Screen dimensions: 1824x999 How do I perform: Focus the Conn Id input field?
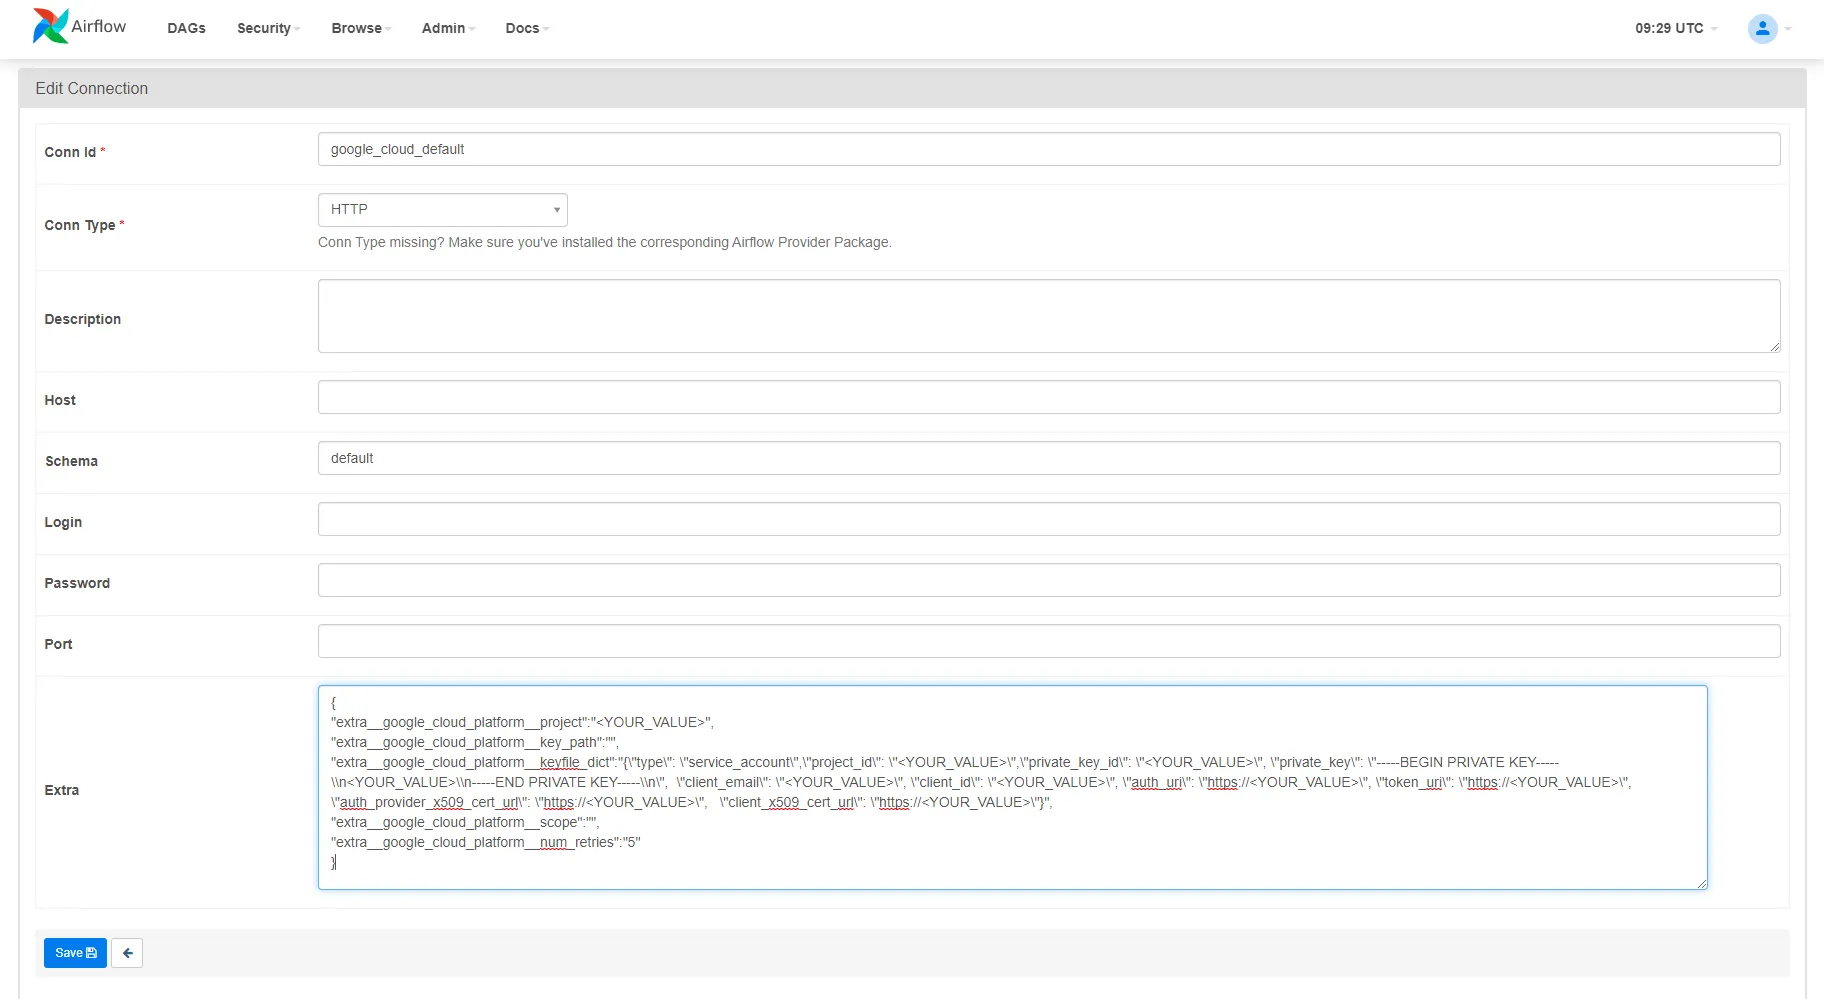(x=1049, y=149)
